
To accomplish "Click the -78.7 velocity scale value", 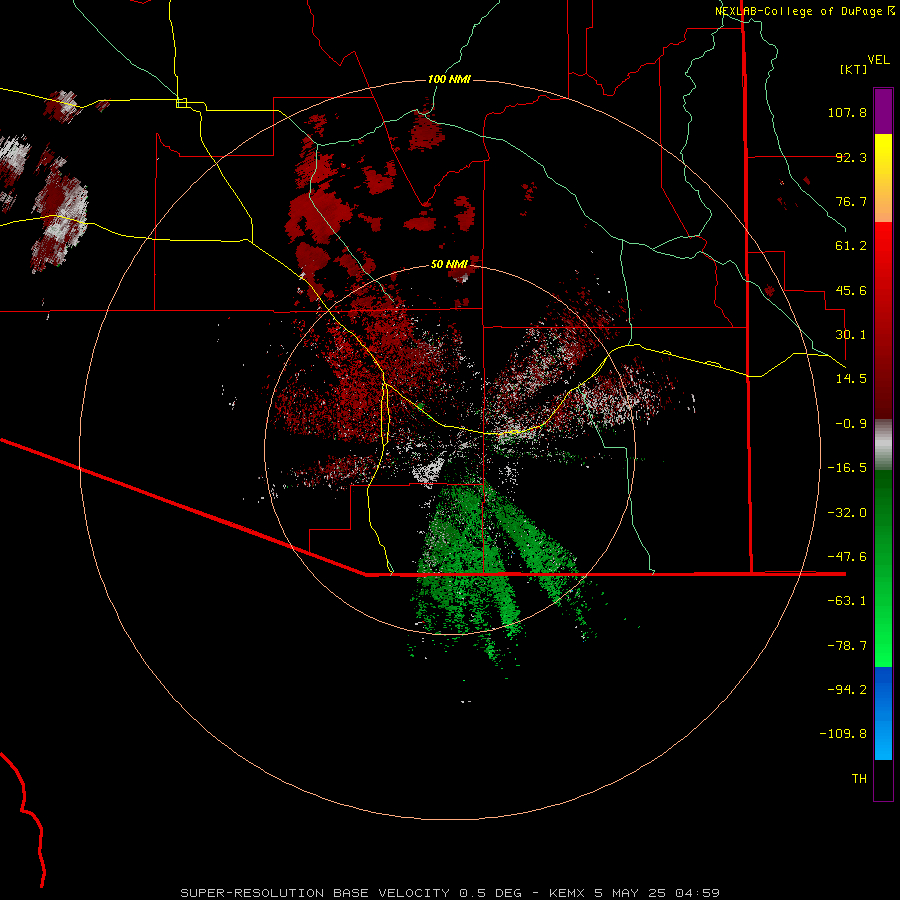I will click(847, 646).
